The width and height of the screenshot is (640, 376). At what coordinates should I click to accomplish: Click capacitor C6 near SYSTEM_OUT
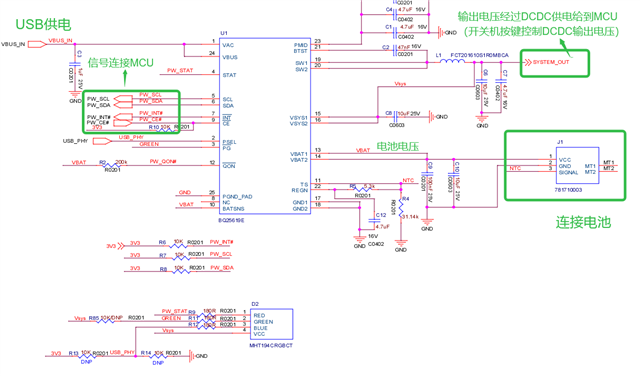pyautogui.click(x=482, y=81)
